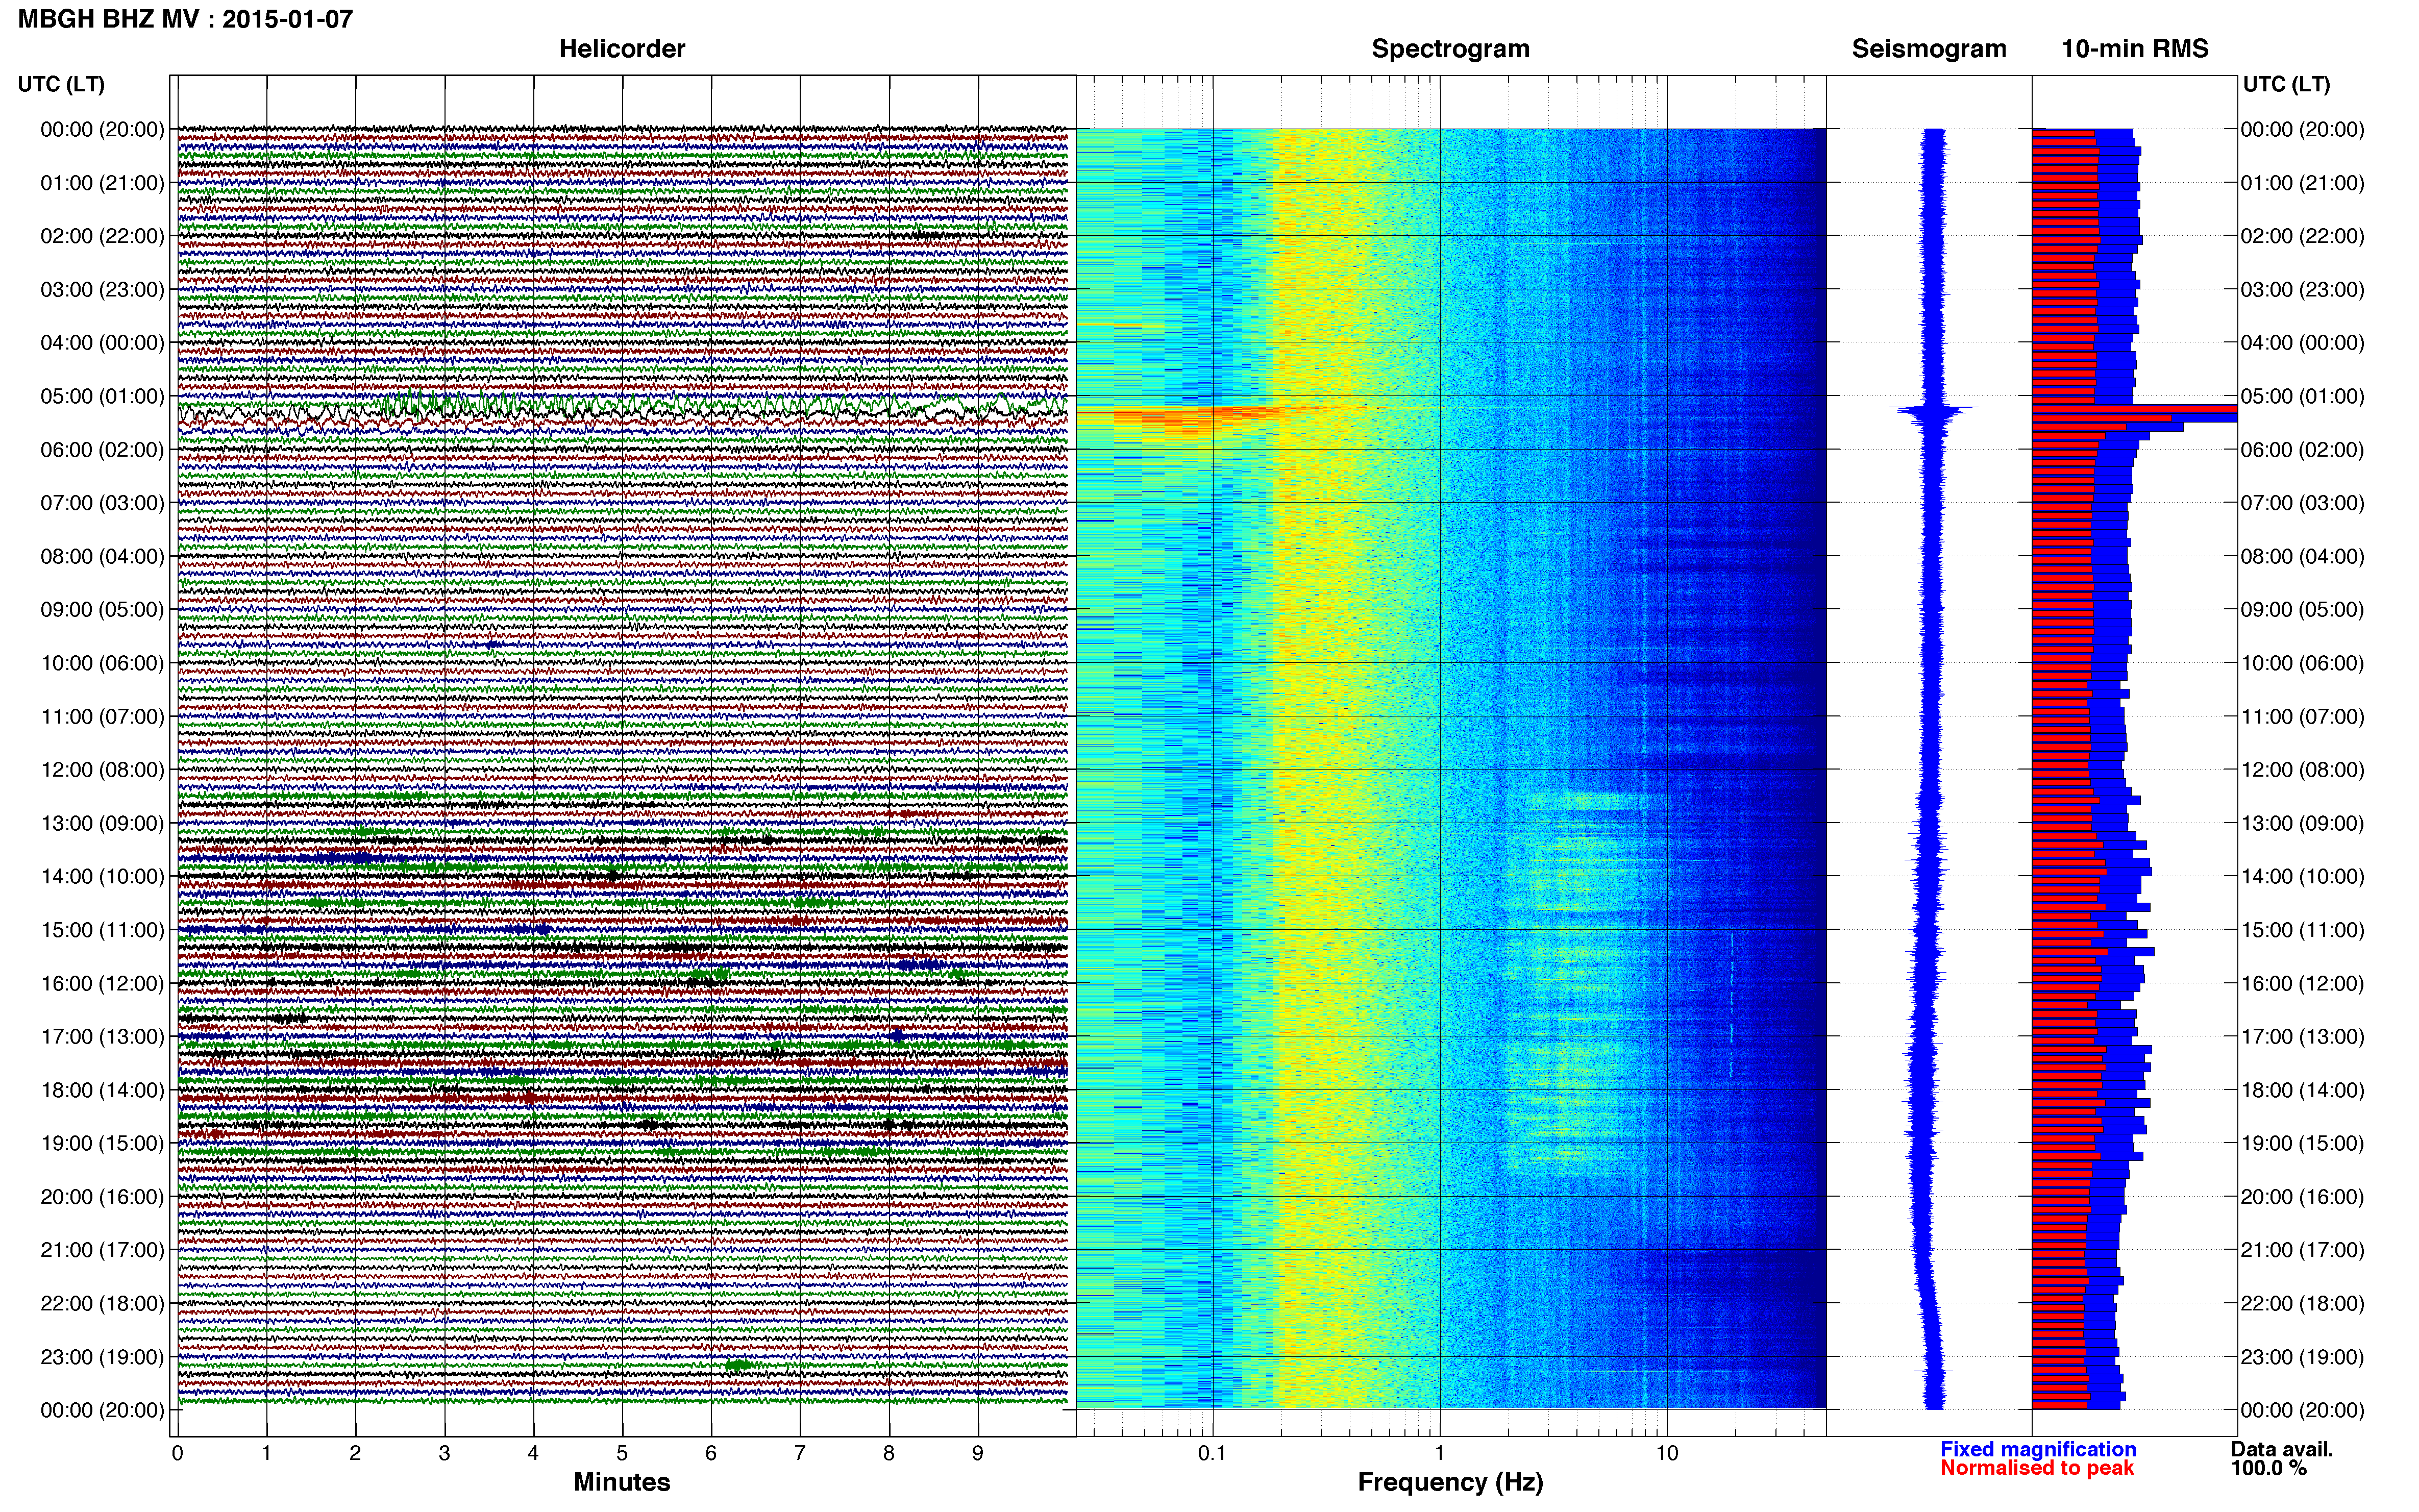Screen dimensions: 2419x1512
Task: Click right-axis time label 22:00 (18:00)
Action: tap(2302, 1304)
